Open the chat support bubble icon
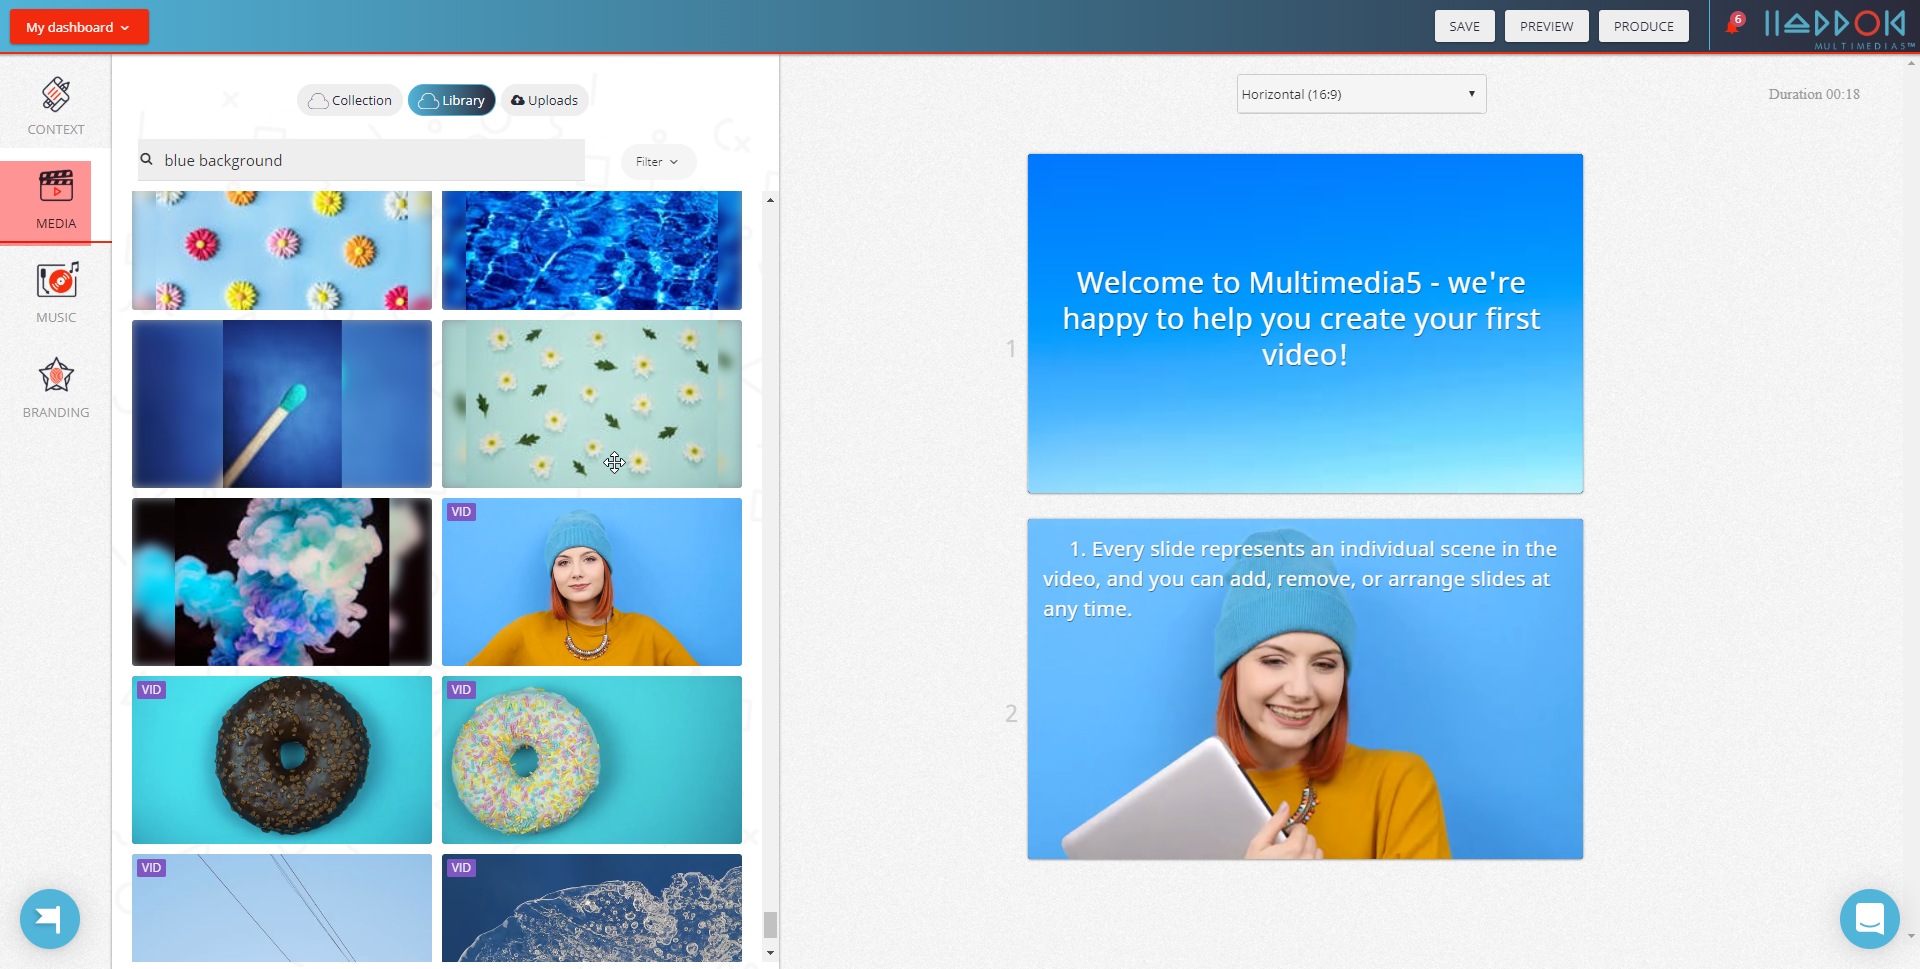Image resolution: width=1920 pixels, height=969 pixels. click(x=1869, y=918)
